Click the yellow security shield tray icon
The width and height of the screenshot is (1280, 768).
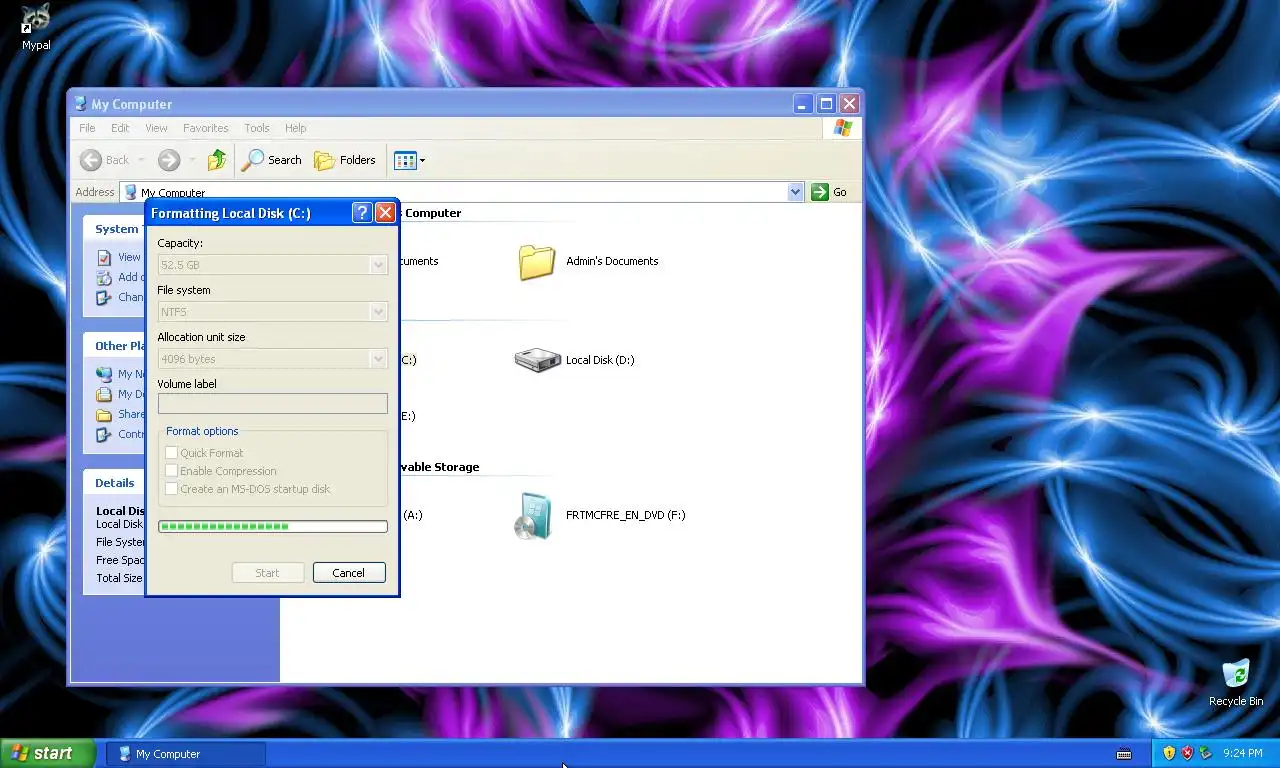[x=1169, y=753]
